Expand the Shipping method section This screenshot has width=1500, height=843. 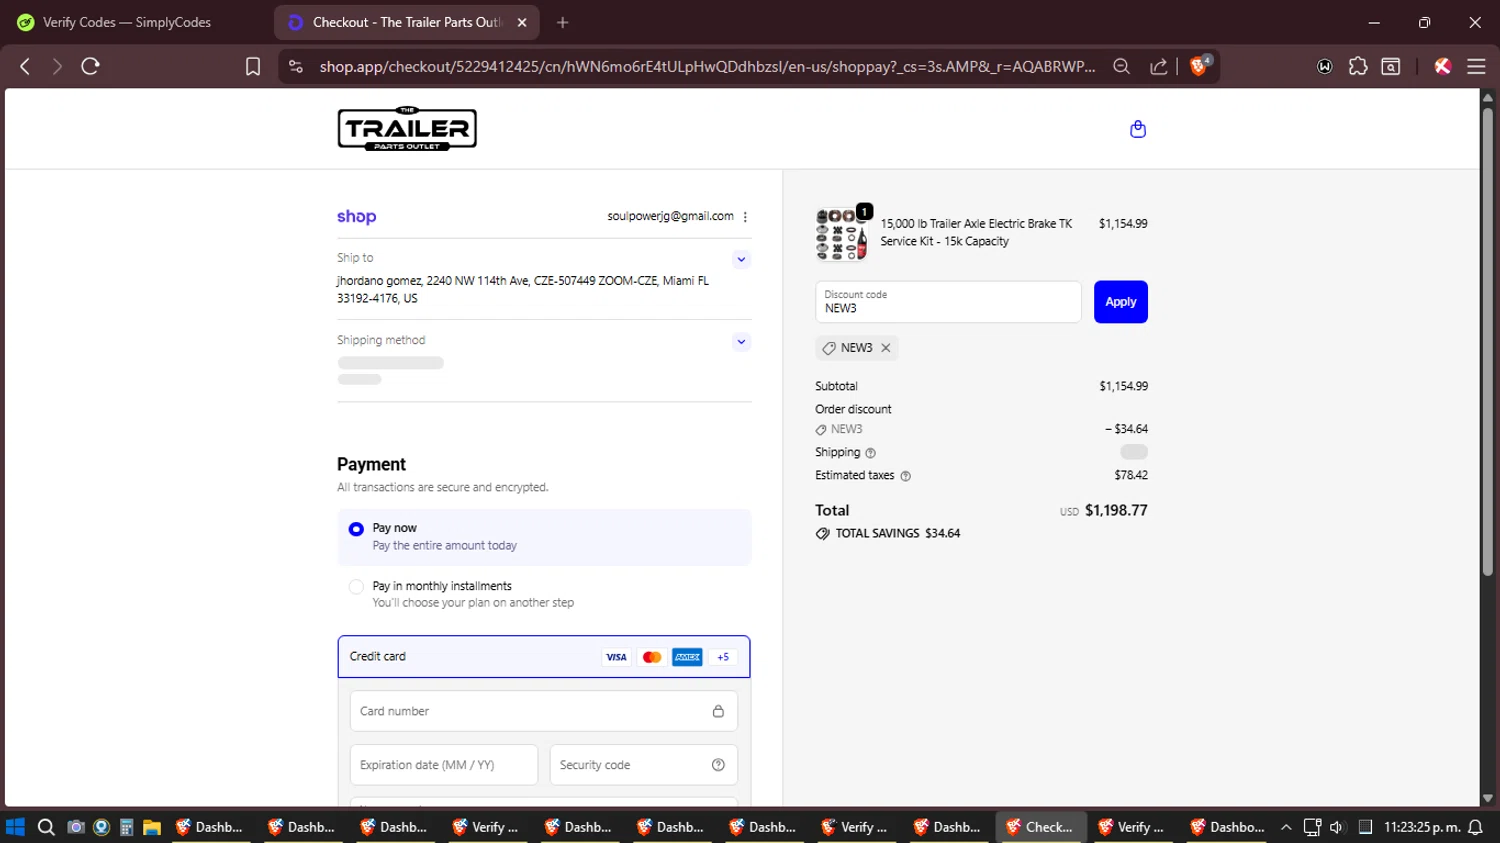click(x=741, y=342)
